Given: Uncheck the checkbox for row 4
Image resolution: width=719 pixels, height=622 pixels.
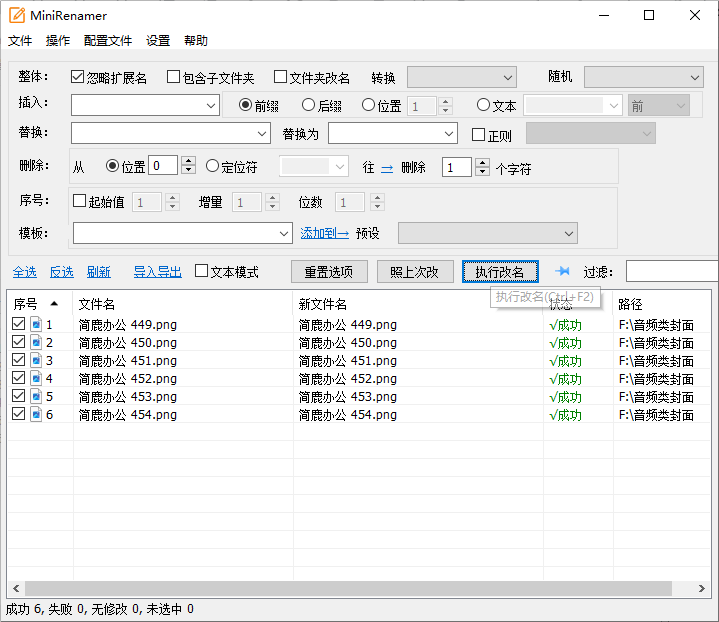Looking at the screenshot, I should tap(18, 378).
